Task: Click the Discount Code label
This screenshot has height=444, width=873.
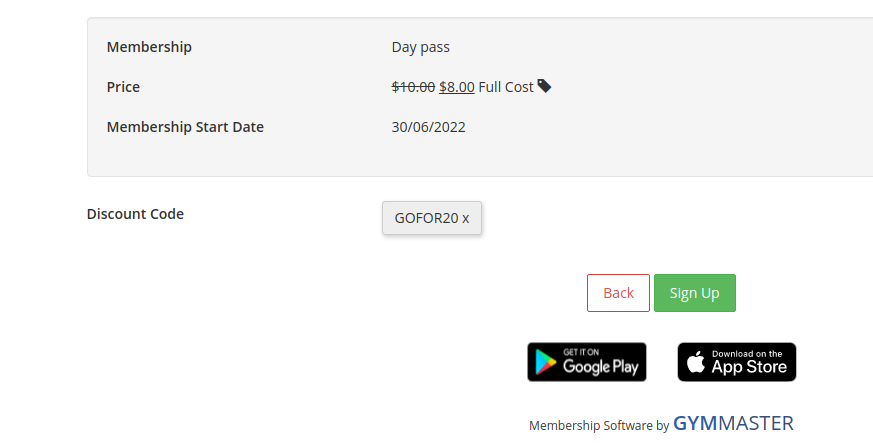Action: coord(135,214)
